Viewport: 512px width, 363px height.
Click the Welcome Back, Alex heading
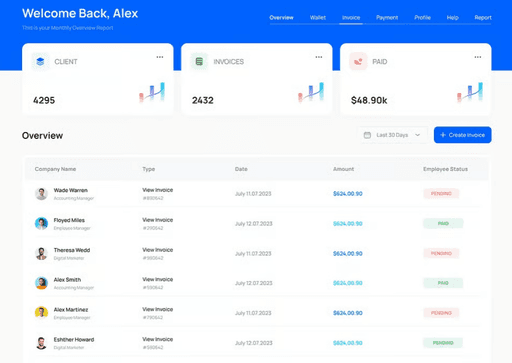[80, 13]
